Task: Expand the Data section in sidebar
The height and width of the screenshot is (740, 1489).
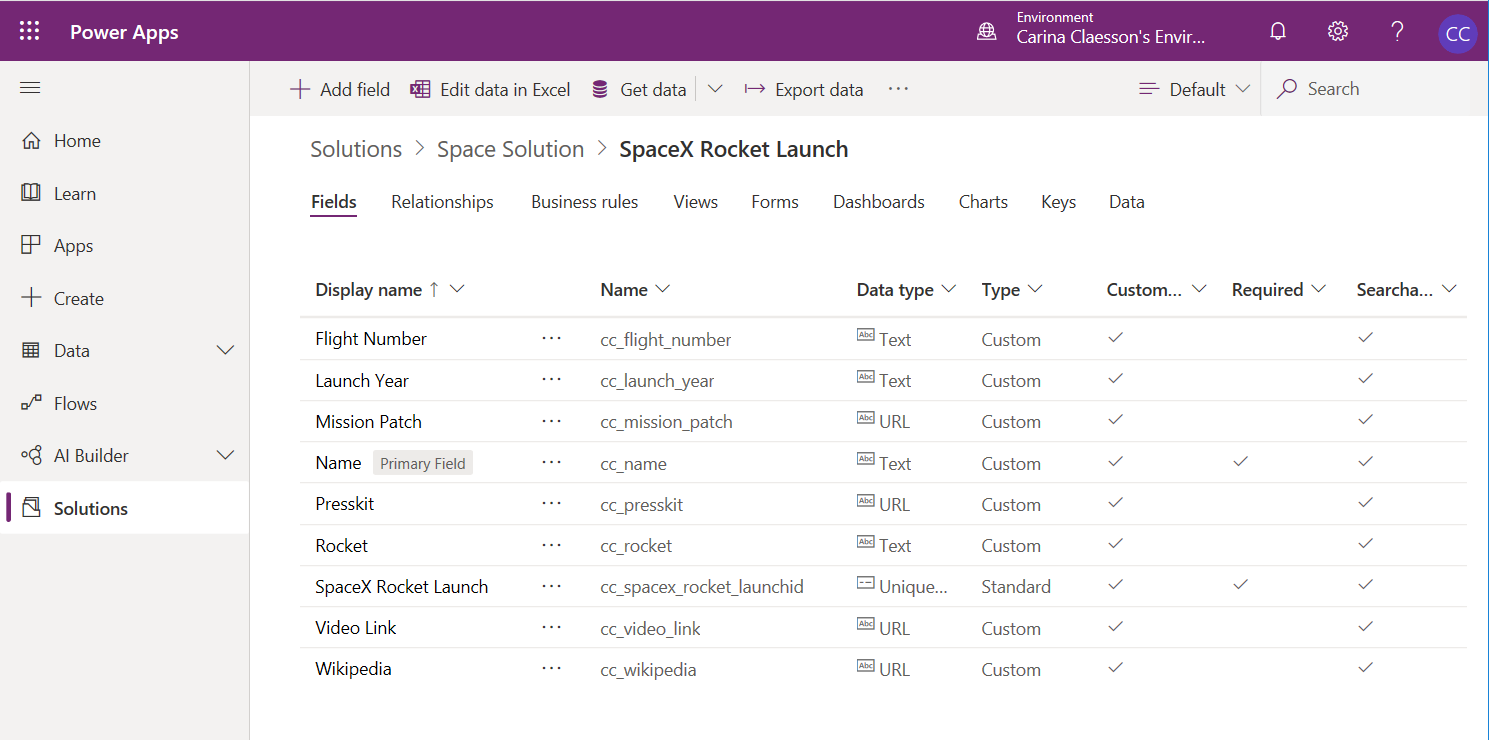Action: pyautogui.click(x=225, y=350)
